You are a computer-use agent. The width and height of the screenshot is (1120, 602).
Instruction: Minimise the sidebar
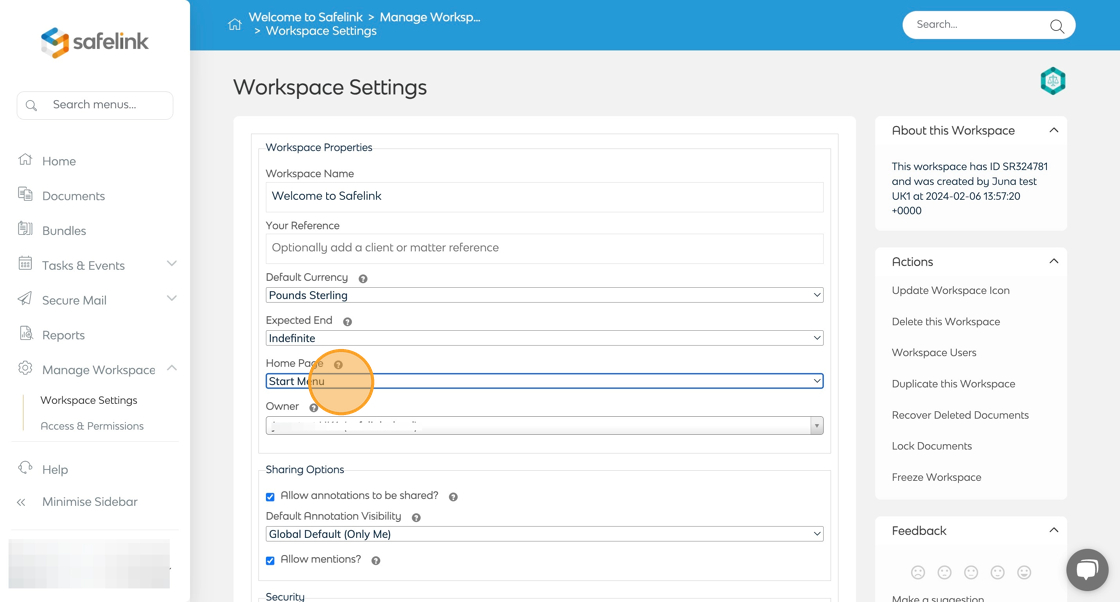[89, 502]
